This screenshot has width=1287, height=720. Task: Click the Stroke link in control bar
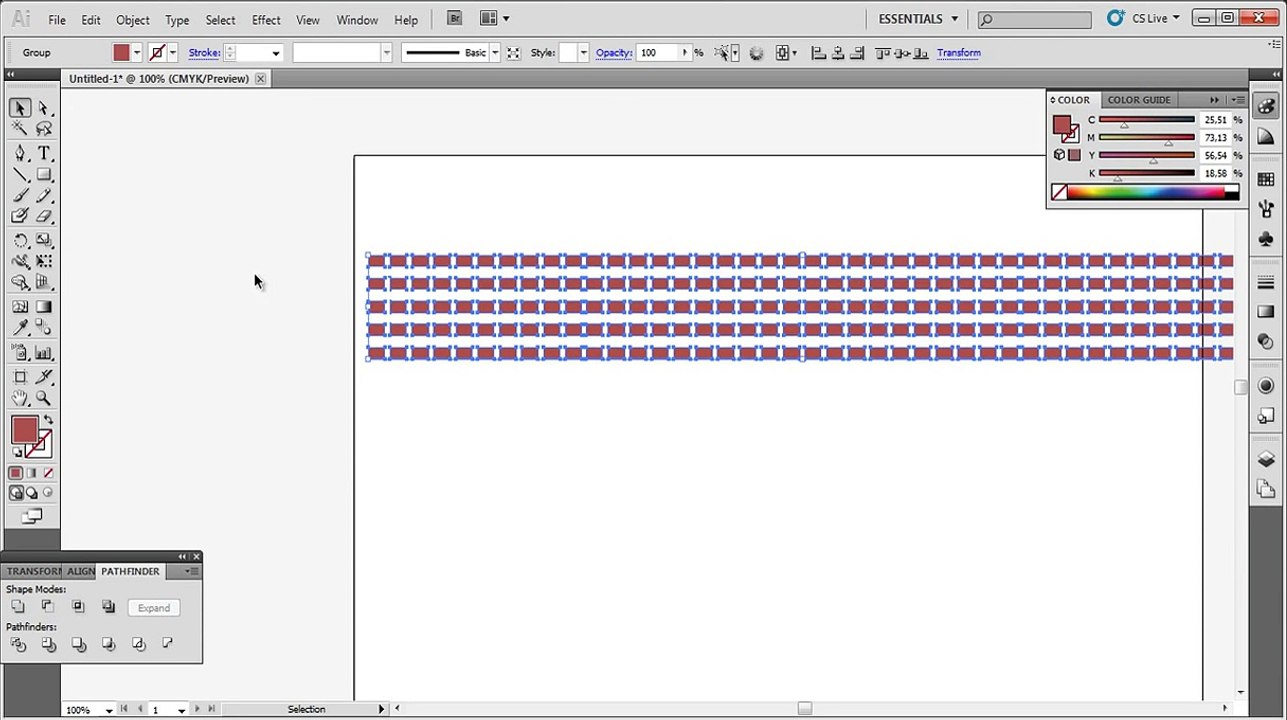click(204, 53)
